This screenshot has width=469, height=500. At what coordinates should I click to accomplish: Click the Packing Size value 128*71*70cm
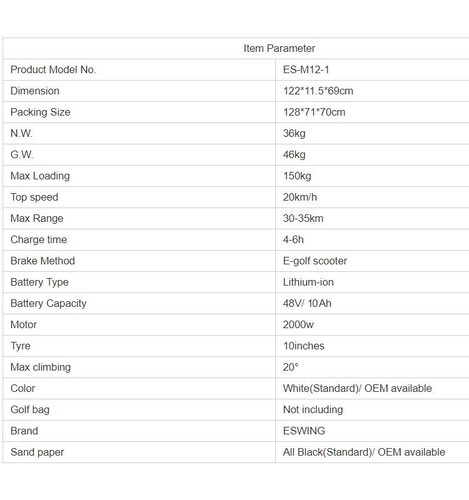(314, 112)
